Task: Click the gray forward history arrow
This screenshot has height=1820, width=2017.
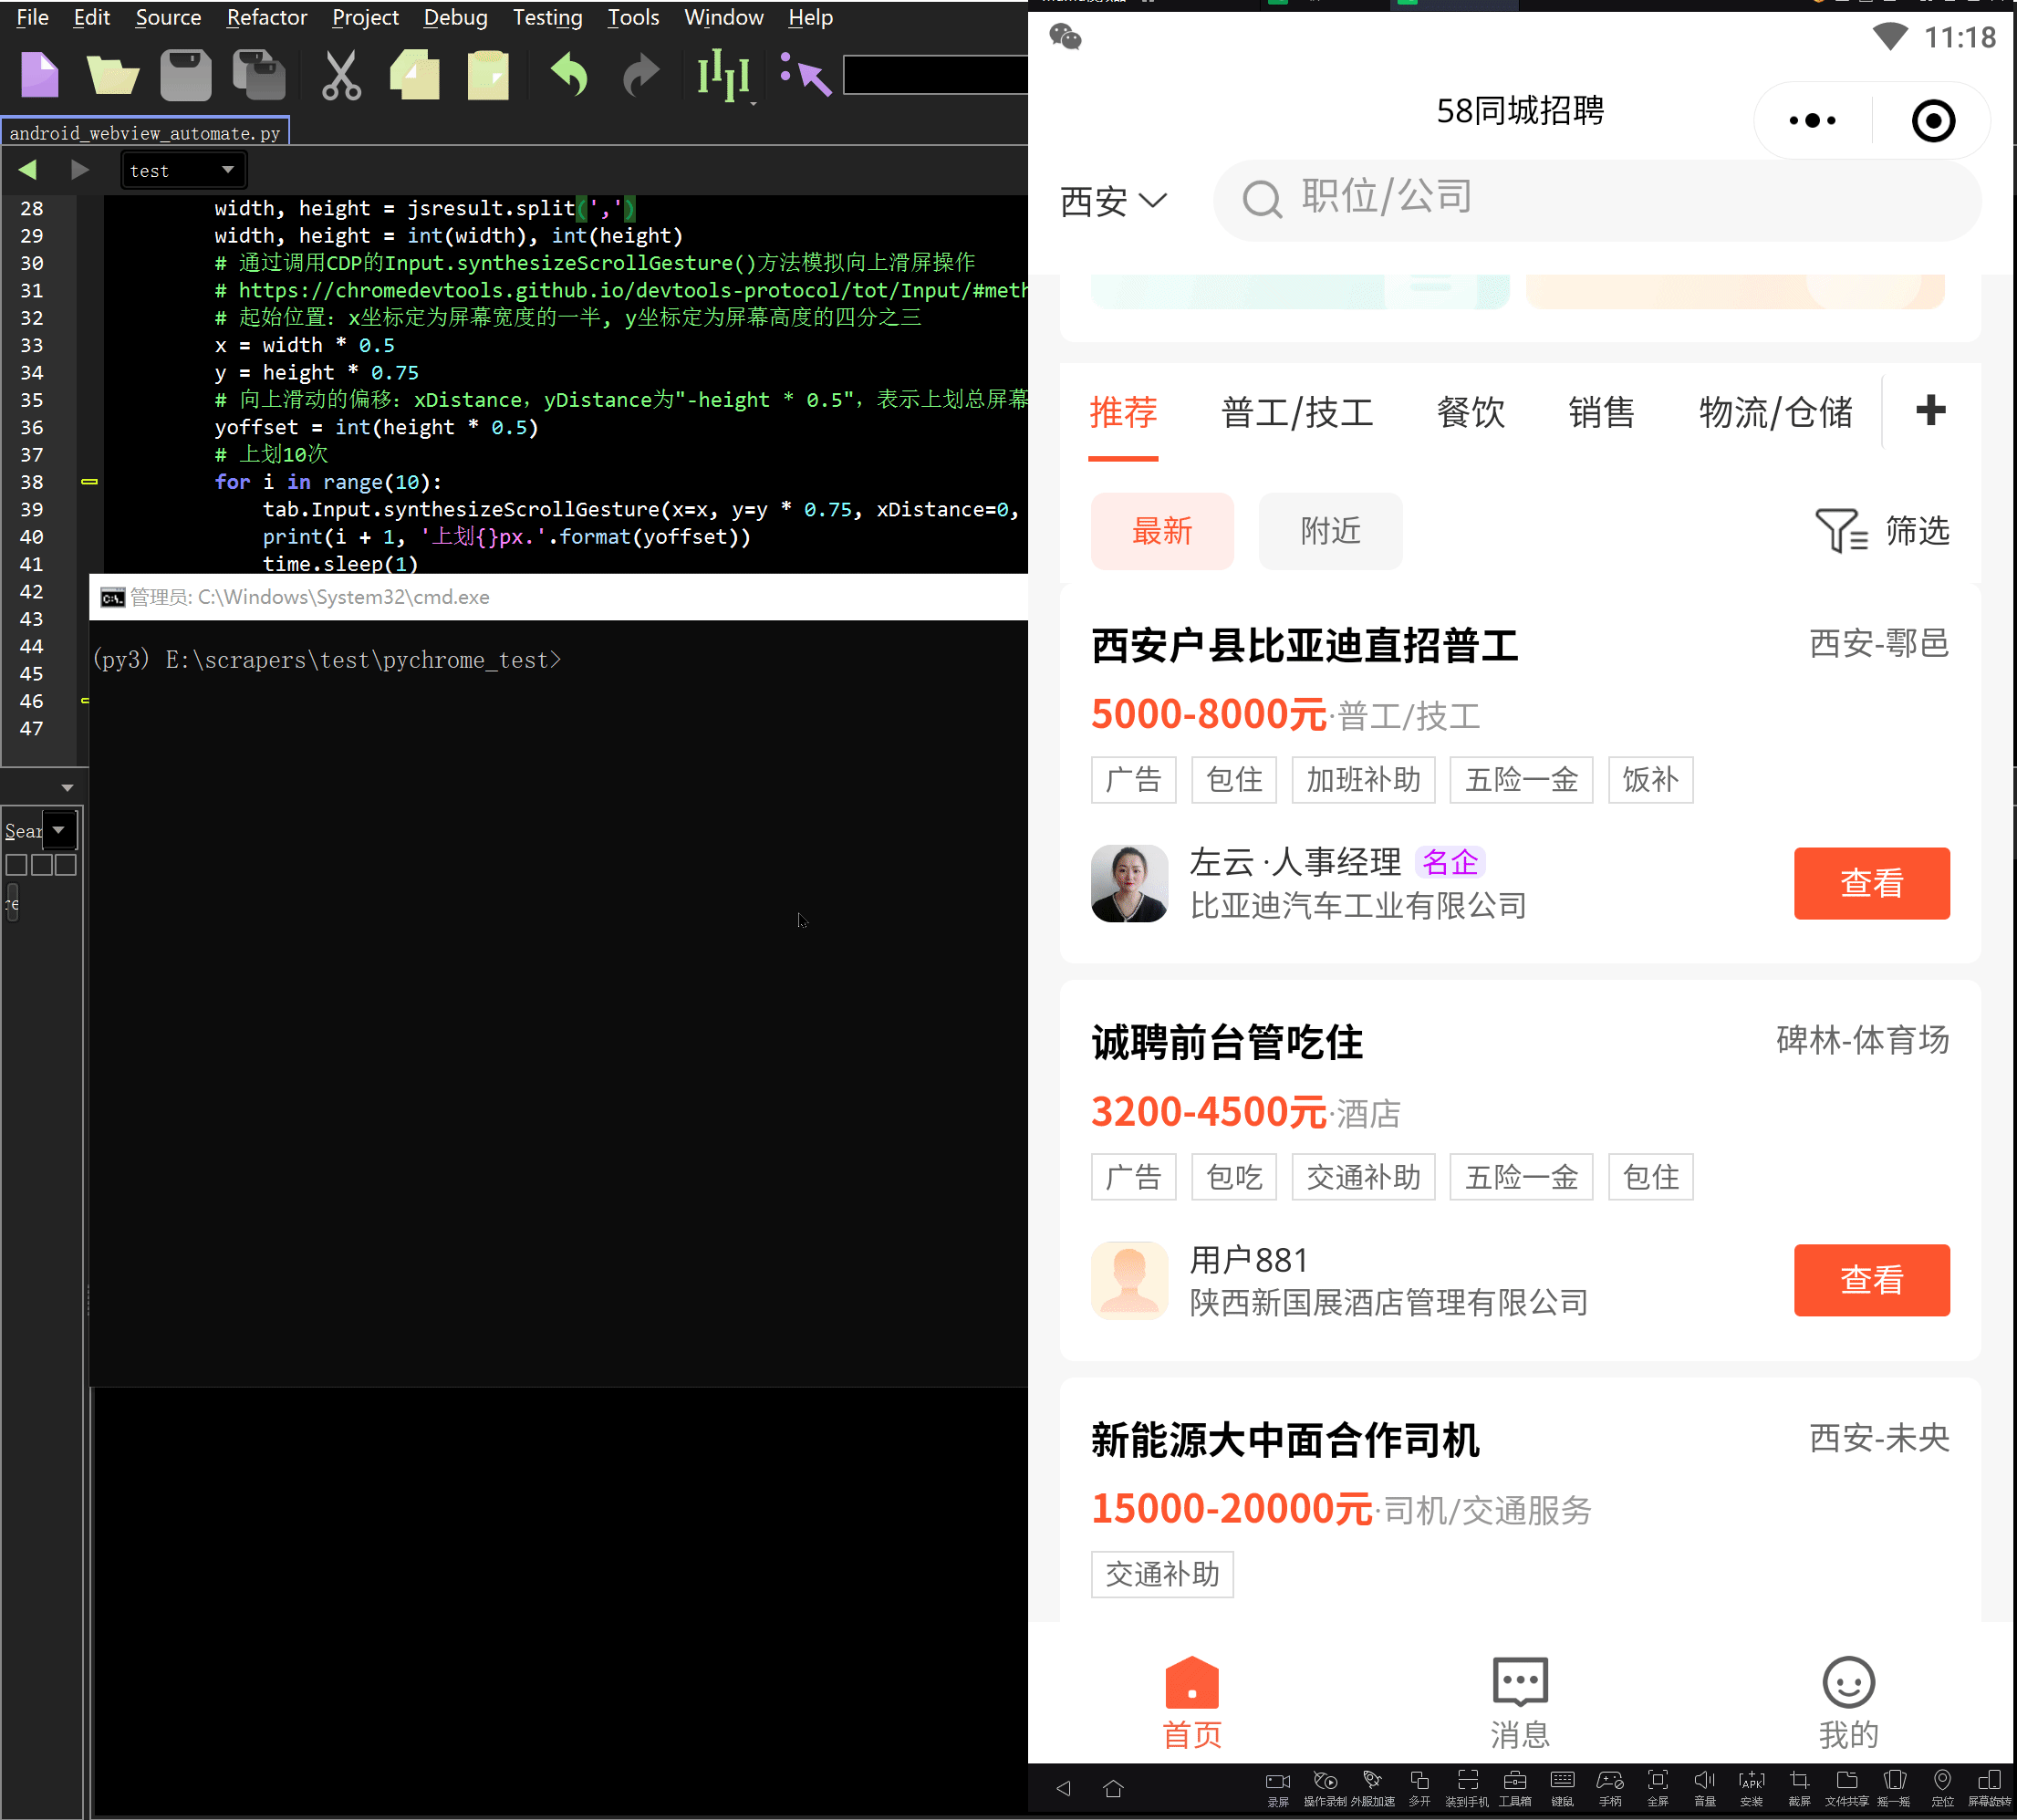Action: (80, 170)
